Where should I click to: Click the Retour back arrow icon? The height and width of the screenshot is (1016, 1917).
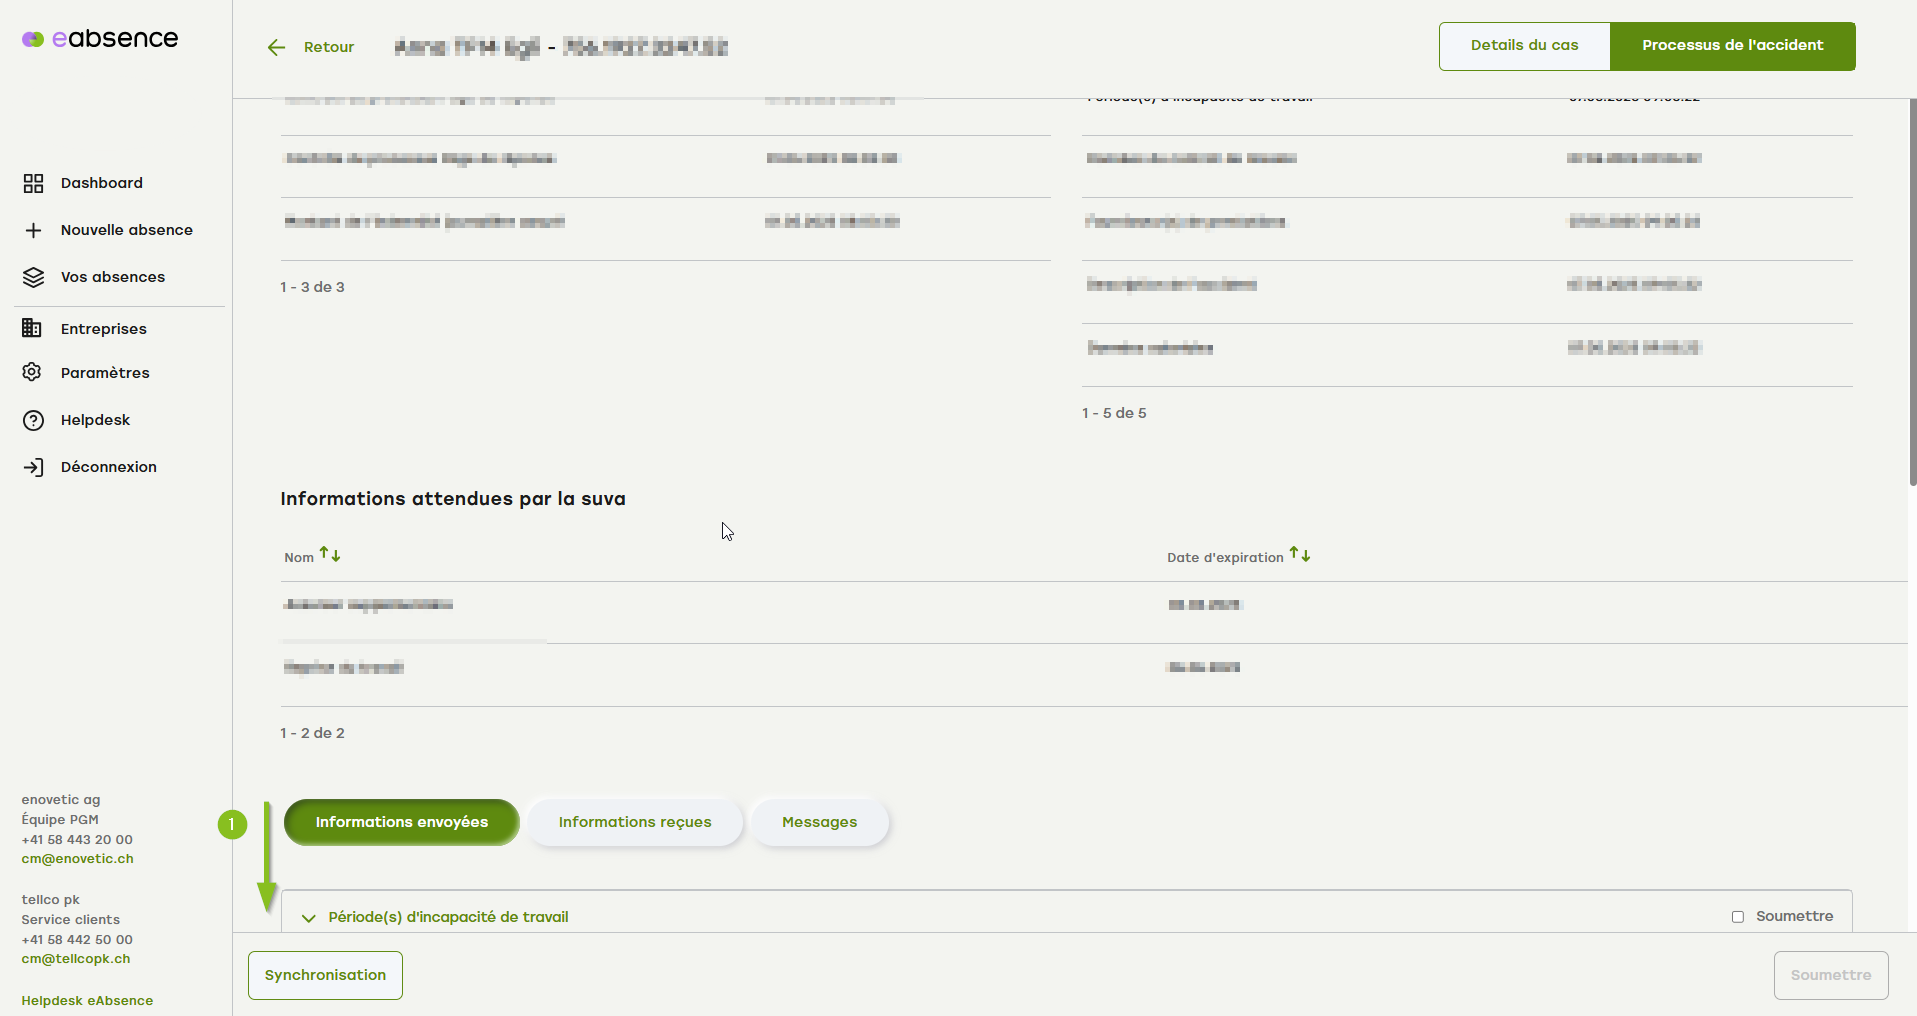point(277,47)
